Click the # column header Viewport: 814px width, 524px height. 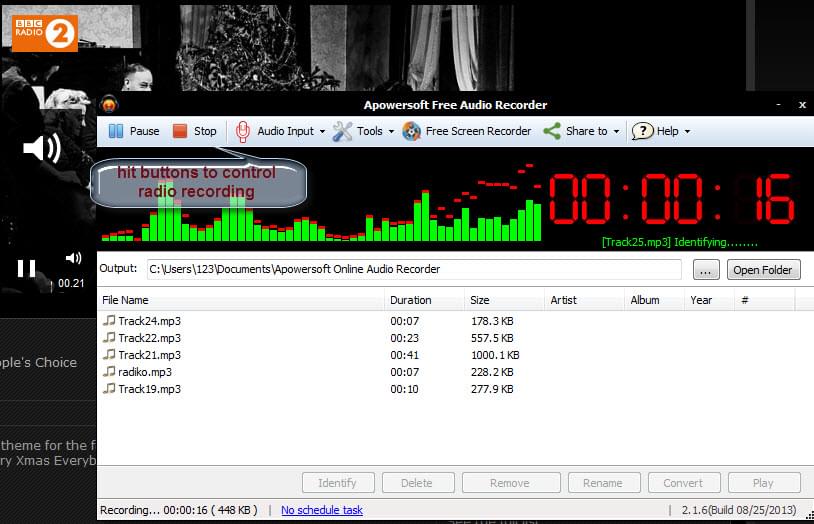click(x=765, y=300)
